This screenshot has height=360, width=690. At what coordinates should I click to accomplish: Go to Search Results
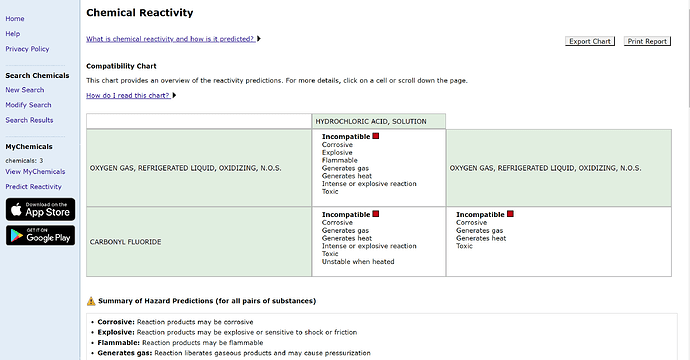tap(29, 120)
